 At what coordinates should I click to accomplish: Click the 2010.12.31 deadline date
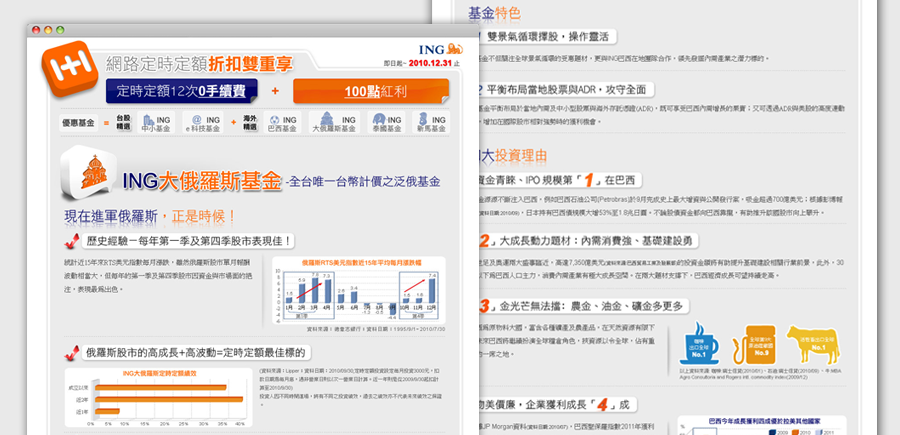(x=430, y=63)
